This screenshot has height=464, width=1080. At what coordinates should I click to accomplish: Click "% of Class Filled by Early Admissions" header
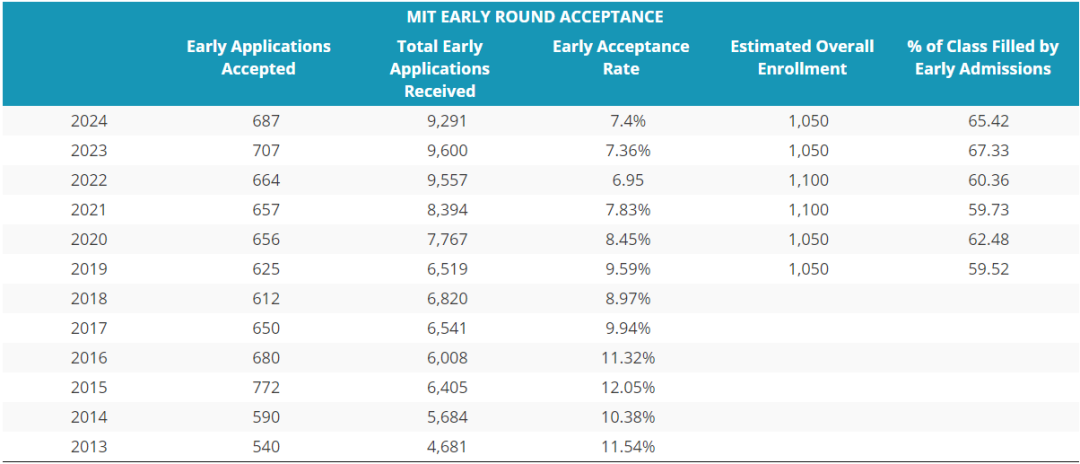[983, 58]
